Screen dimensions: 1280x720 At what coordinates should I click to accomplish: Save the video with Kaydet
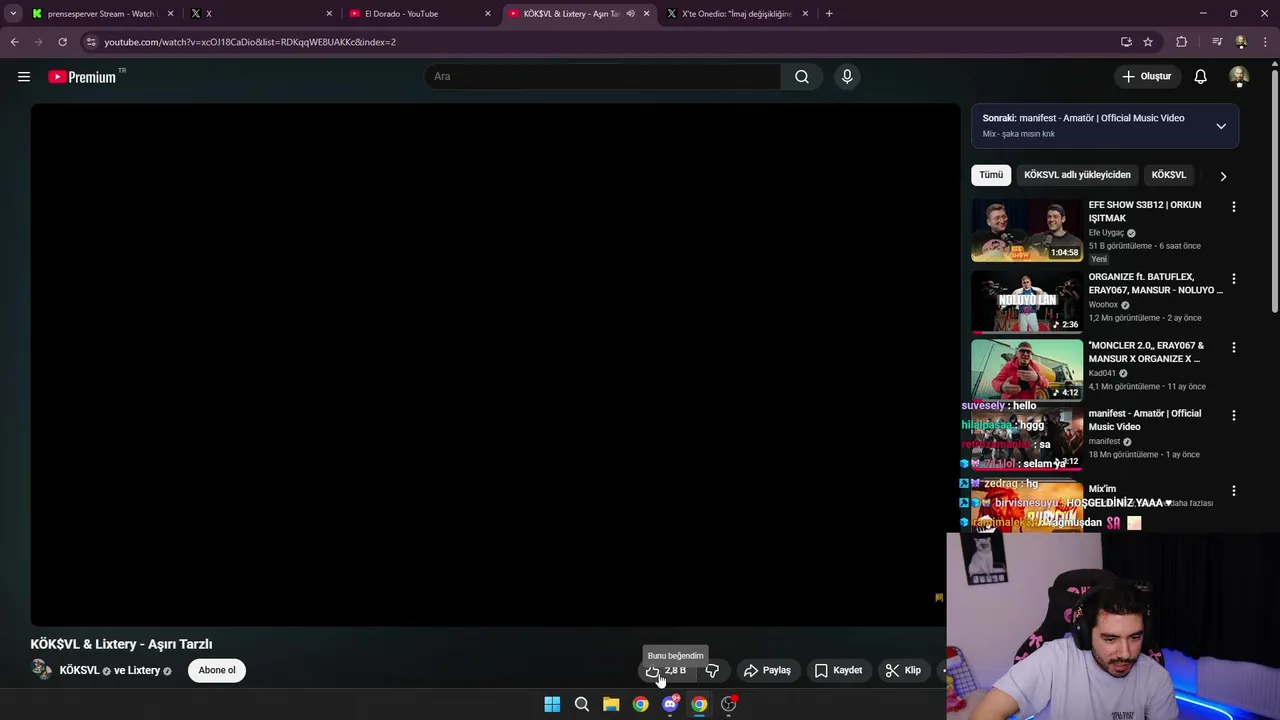(838, 671)
